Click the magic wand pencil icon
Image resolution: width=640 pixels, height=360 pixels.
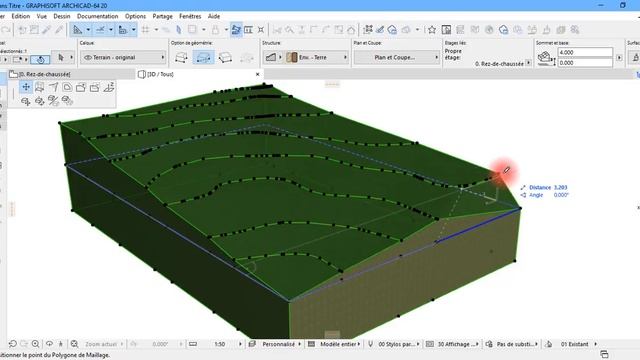pyautogui.click(x=380, y=30)
